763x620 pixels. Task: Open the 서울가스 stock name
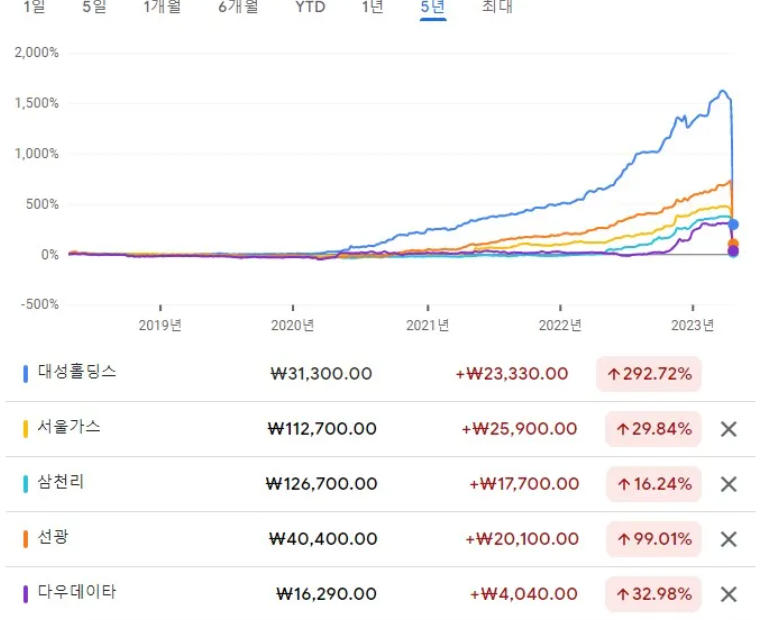coord(69,427)
